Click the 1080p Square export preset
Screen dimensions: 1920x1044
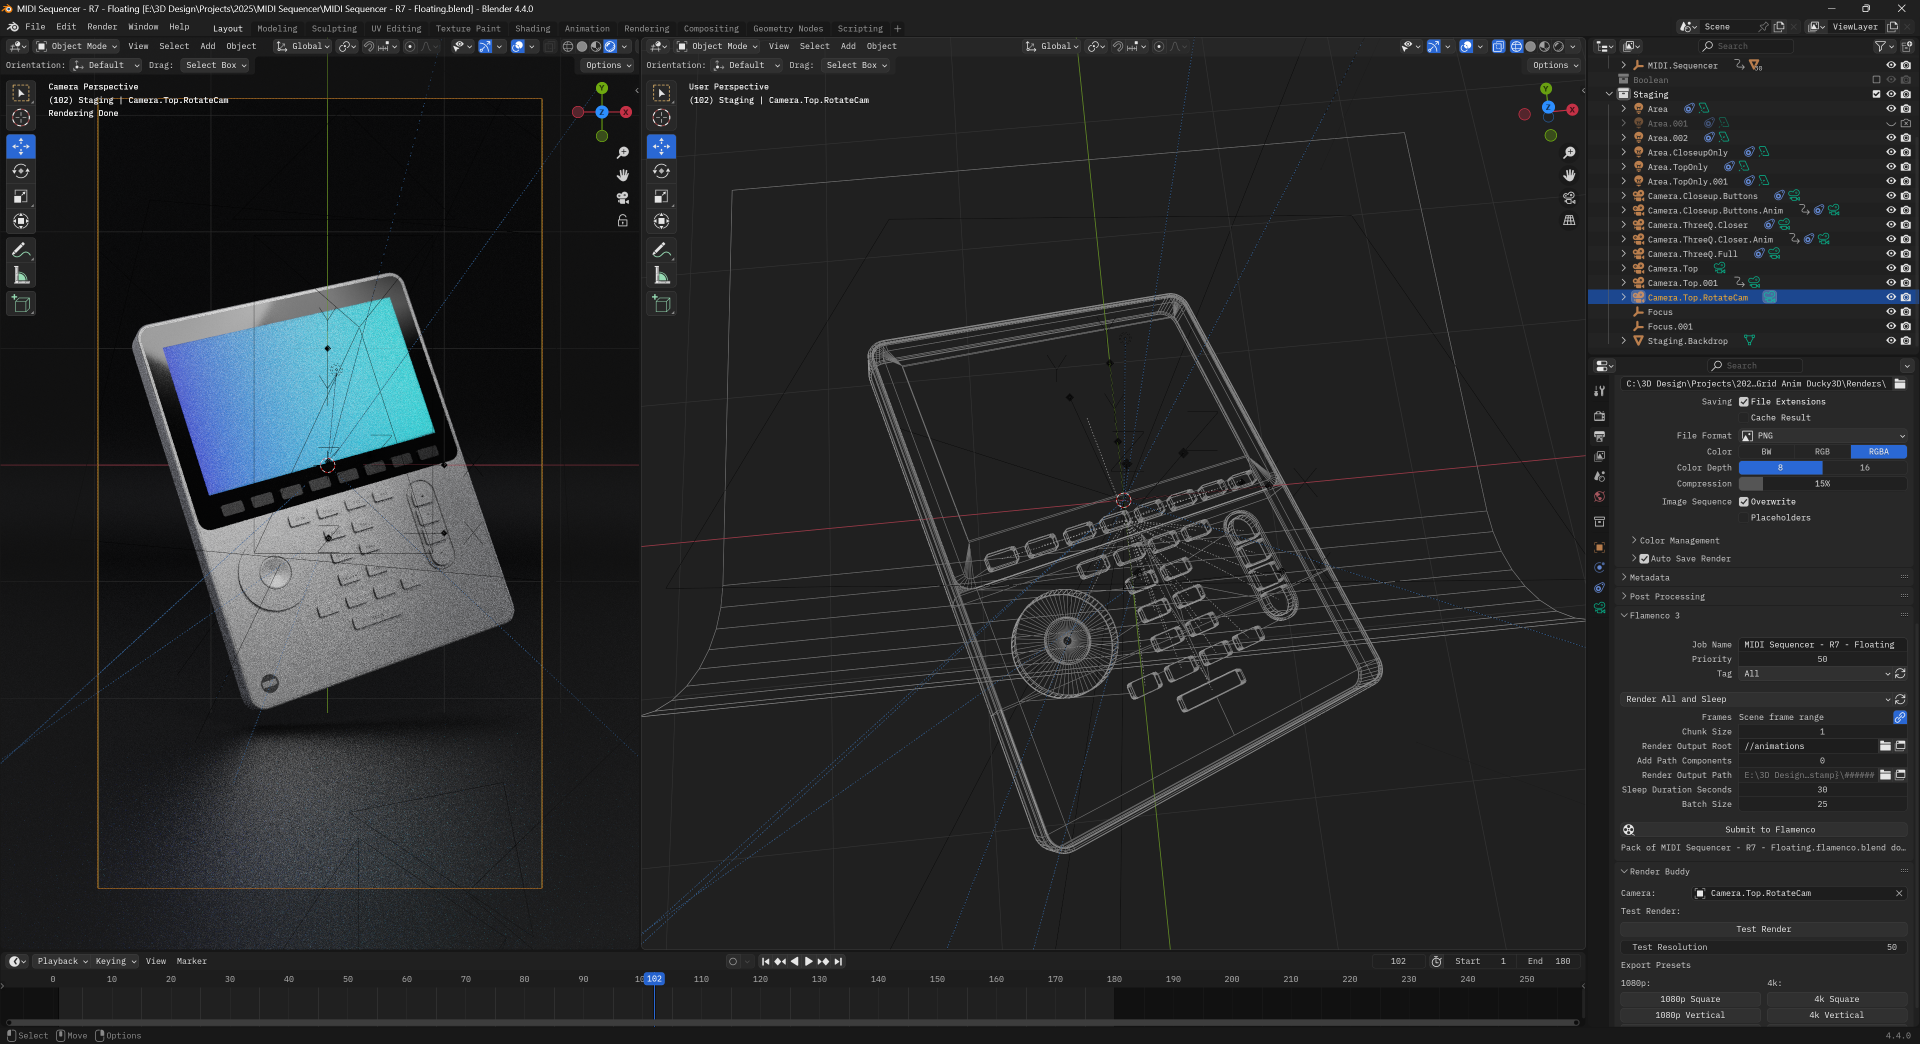1689,998
